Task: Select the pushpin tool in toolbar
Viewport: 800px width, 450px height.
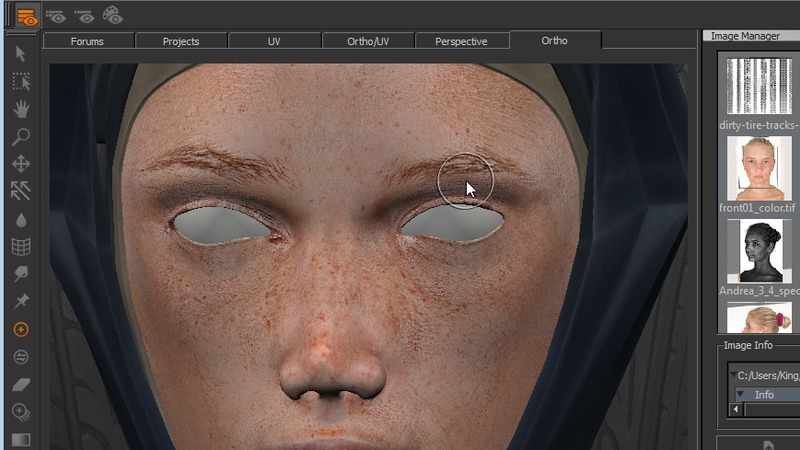Action: pyautogui.click(x=20, y=301)
